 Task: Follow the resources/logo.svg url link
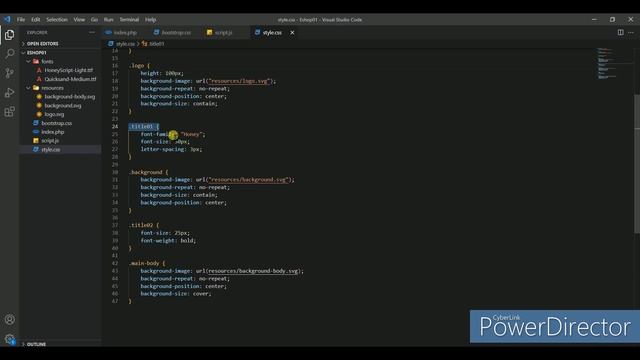pyautogui.click(x=238, y=81)
